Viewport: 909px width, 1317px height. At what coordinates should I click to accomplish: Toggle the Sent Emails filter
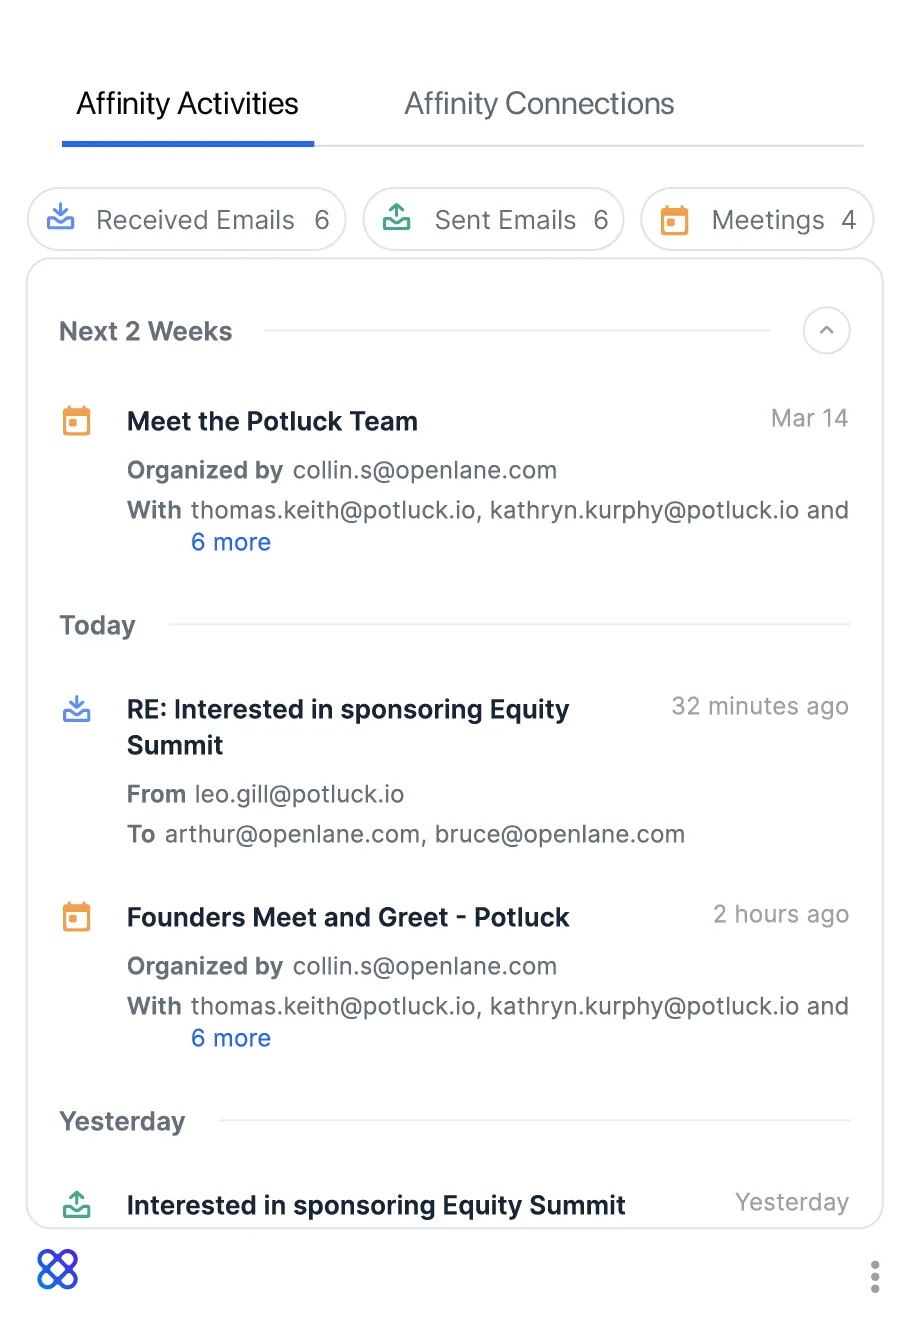click(493, 219)
